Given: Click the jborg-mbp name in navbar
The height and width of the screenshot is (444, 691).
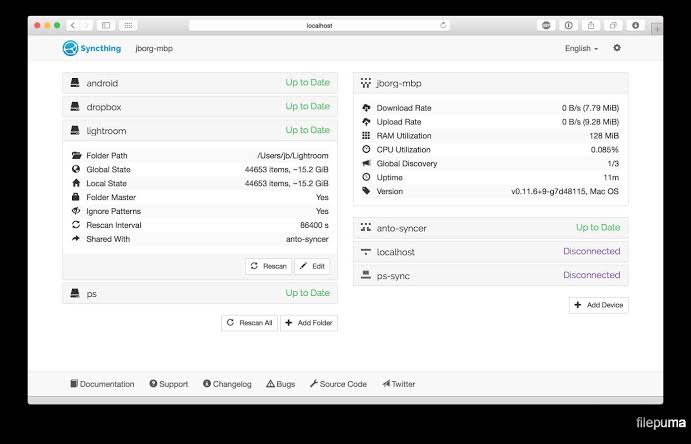Looking at the screenshot, I should 154,48.
